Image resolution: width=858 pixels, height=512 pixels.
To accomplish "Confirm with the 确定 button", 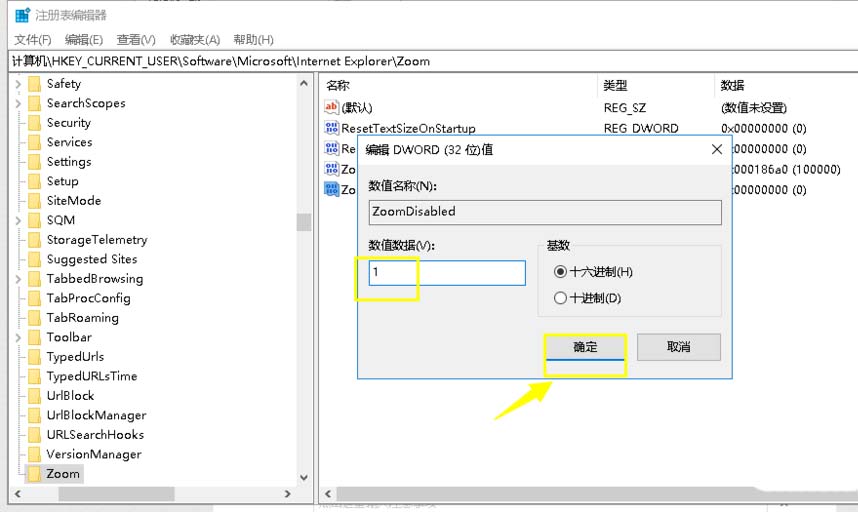I will coord(585,347).
